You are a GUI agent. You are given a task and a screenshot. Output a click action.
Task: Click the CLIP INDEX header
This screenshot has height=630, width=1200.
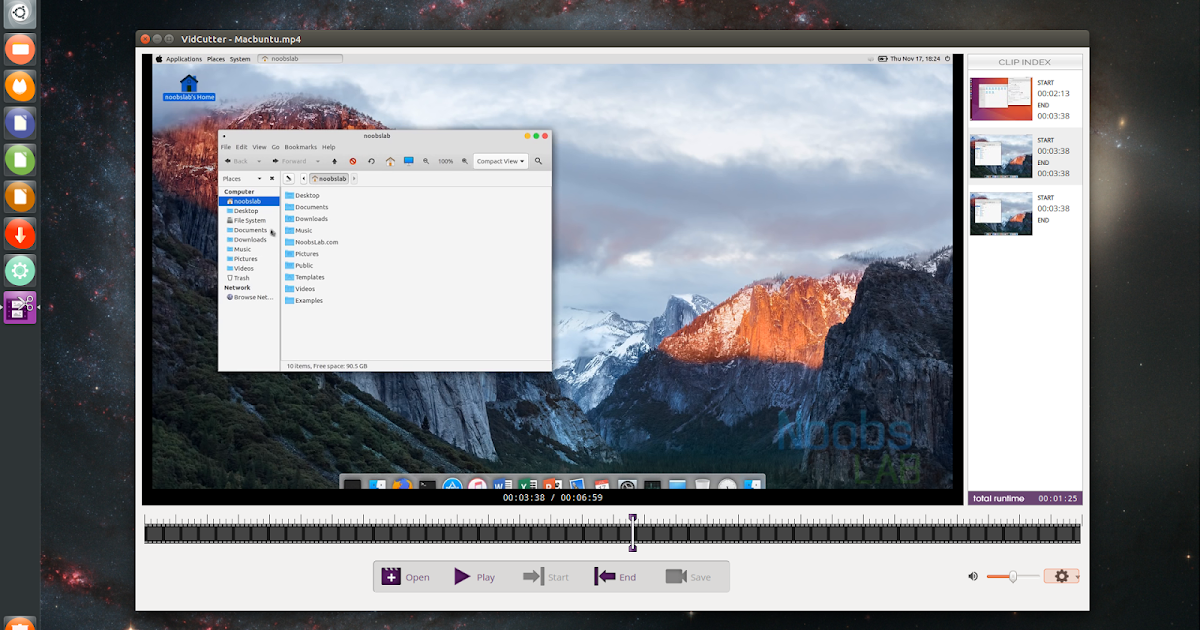1025,62
